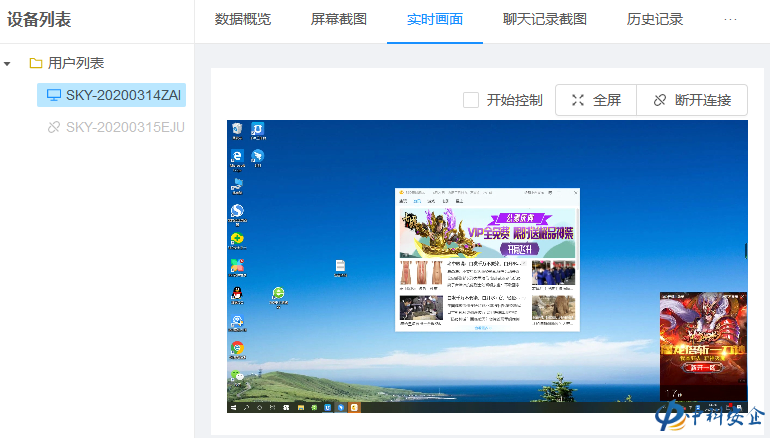
Task: Expand the more tabs ellipsis menu
Action: [730, 19]
